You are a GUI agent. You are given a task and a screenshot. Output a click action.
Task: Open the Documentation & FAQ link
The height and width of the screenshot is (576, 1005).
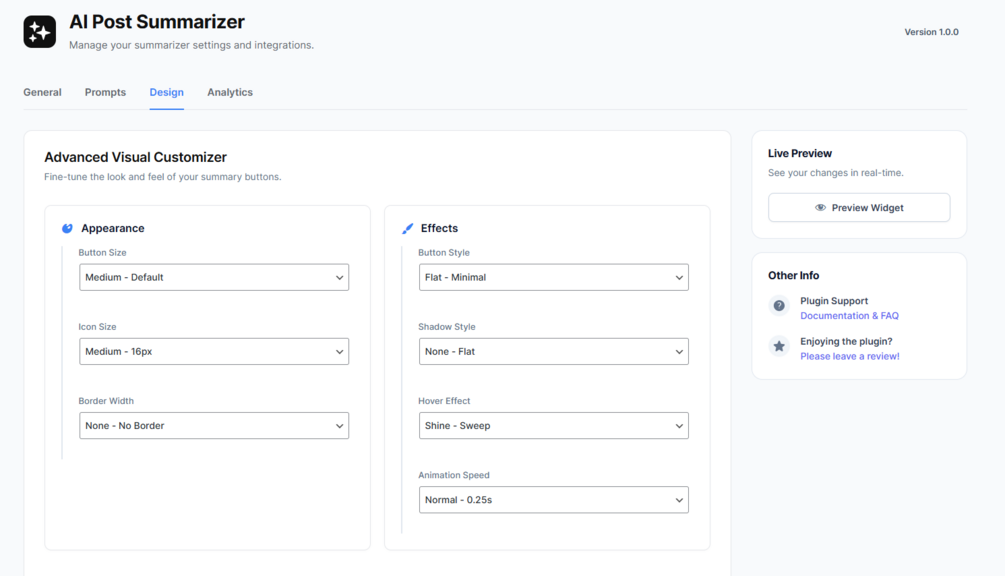pos(849,316)
